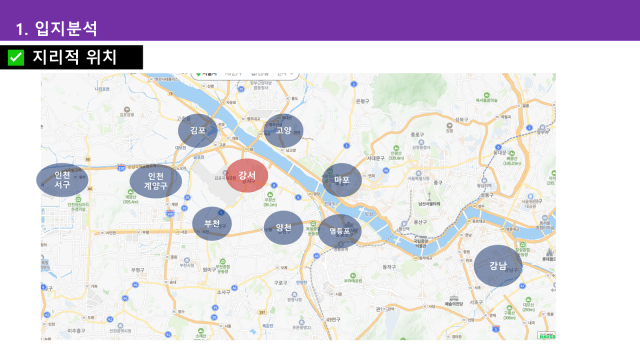
Task: Click the 계양산 mountain icon
Action: (x=131, y=192)
